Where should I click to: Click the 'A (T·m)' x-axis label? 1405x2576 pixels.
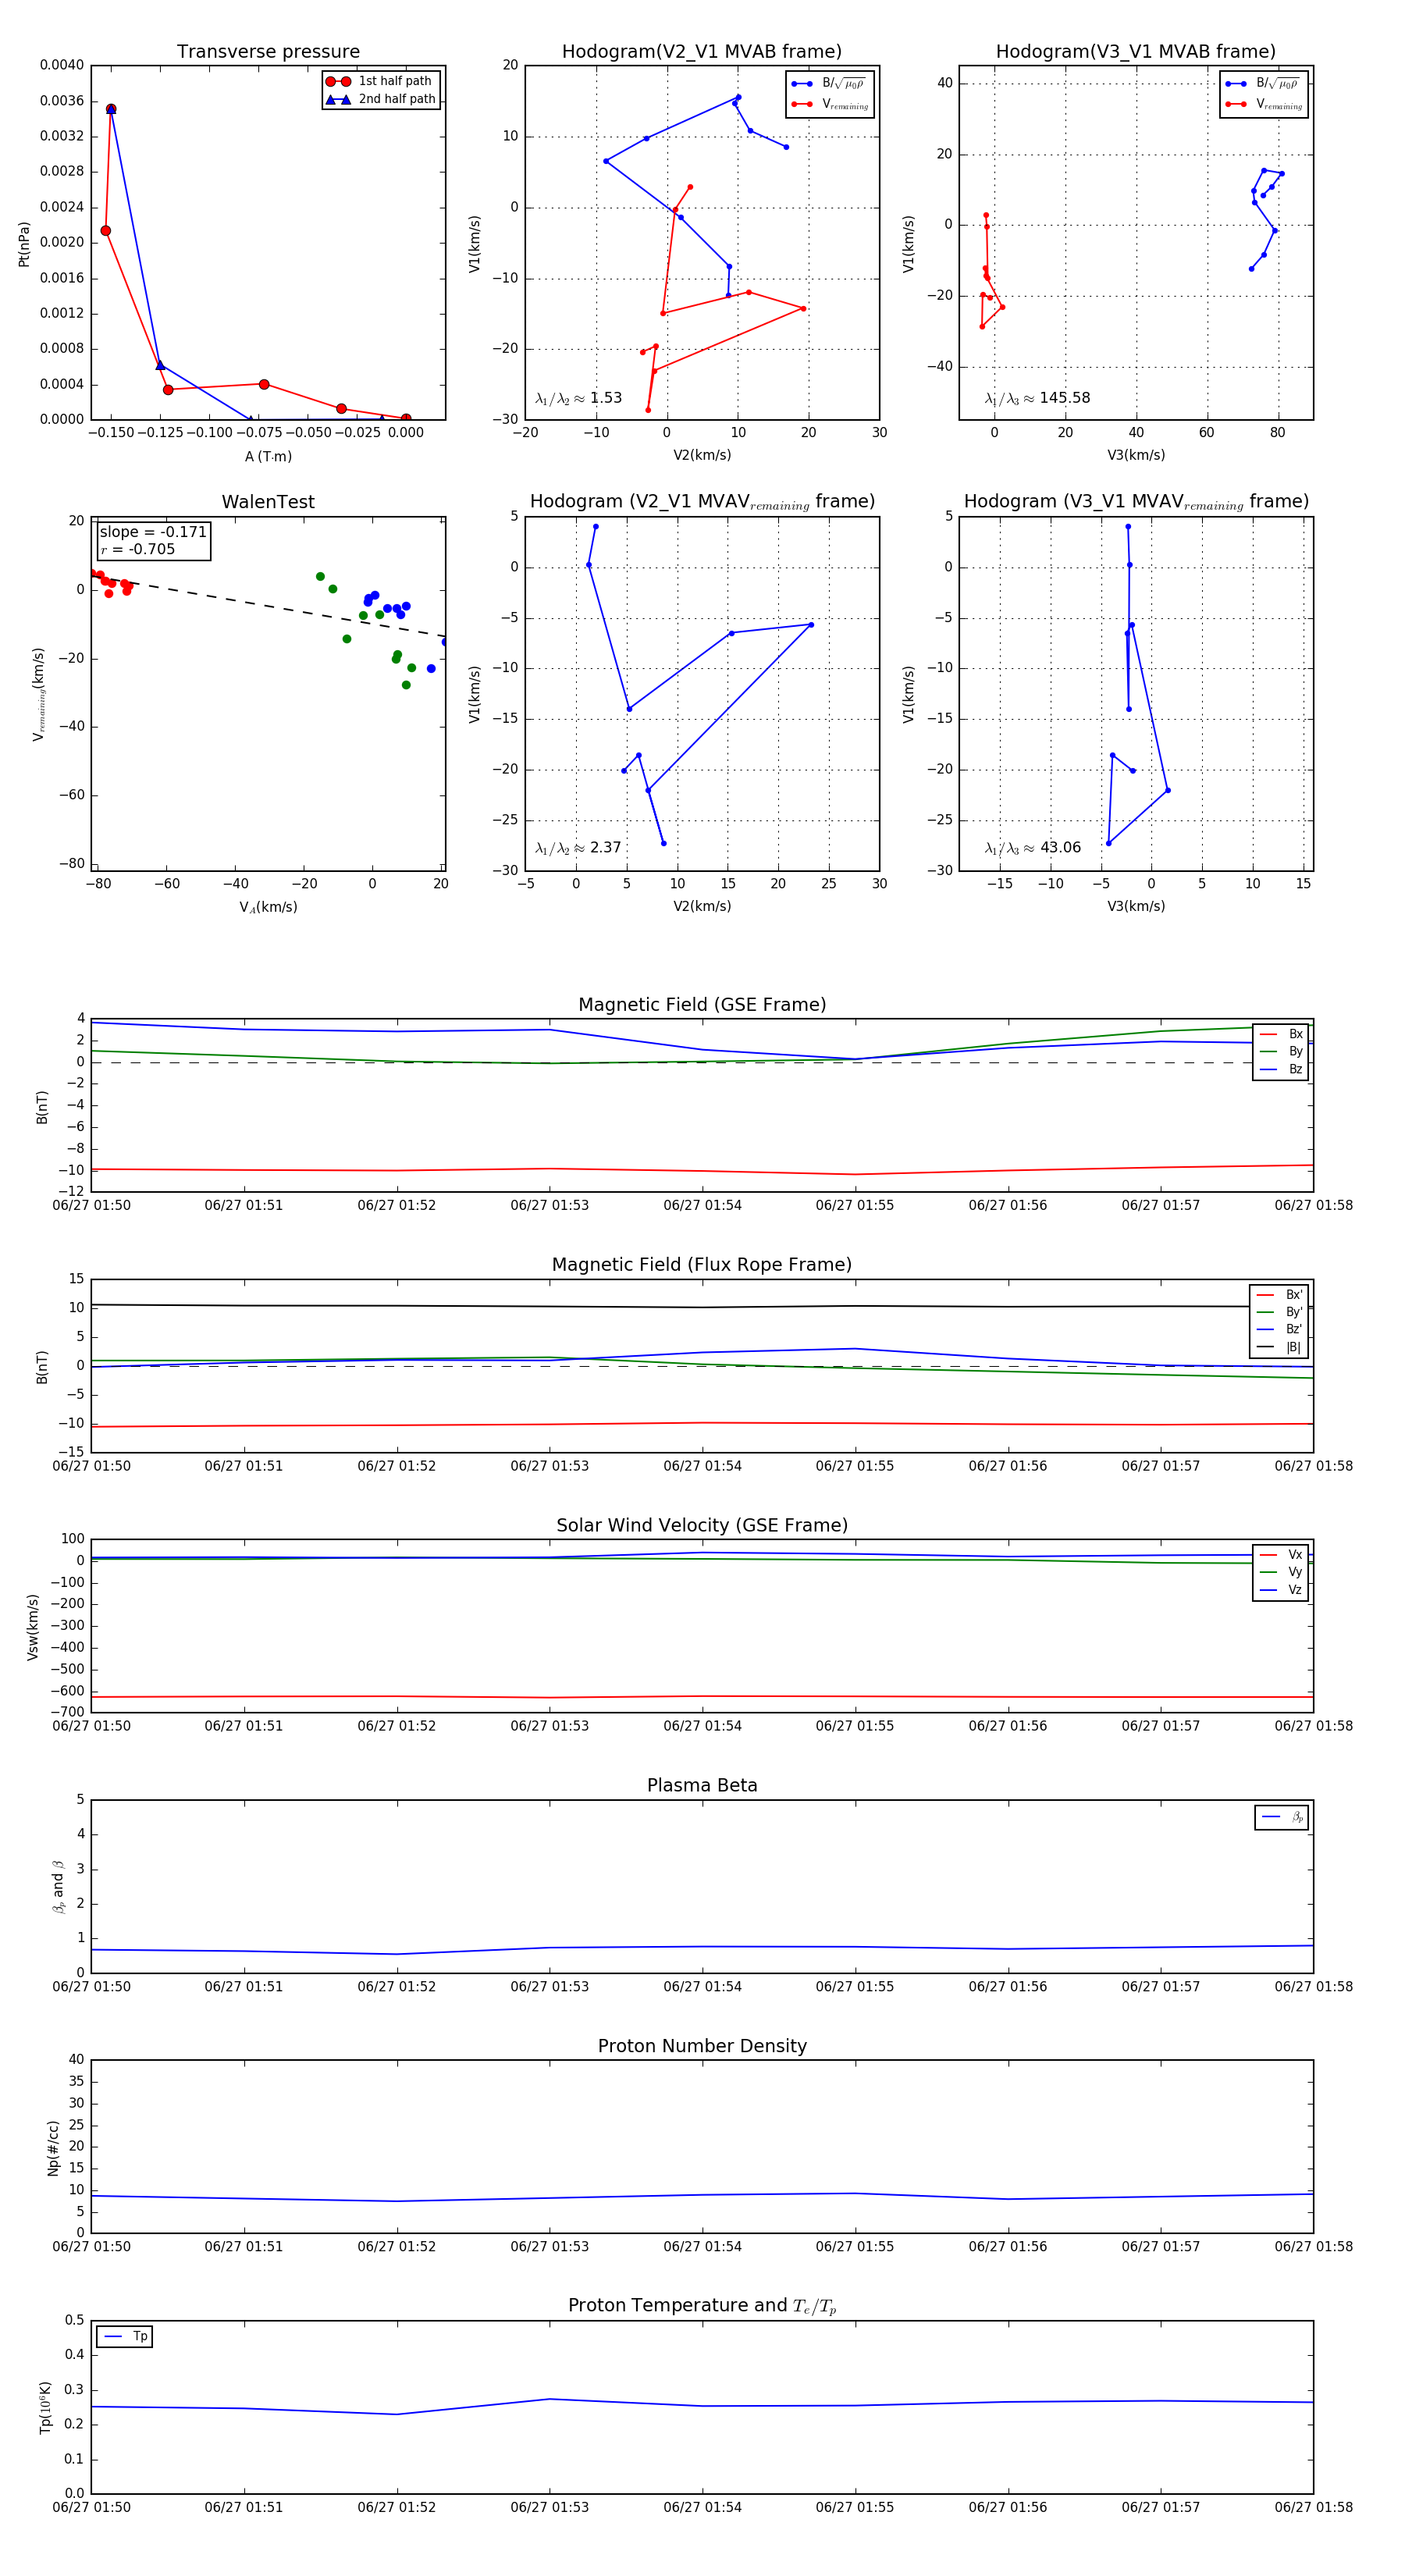(x=268, y=456)
